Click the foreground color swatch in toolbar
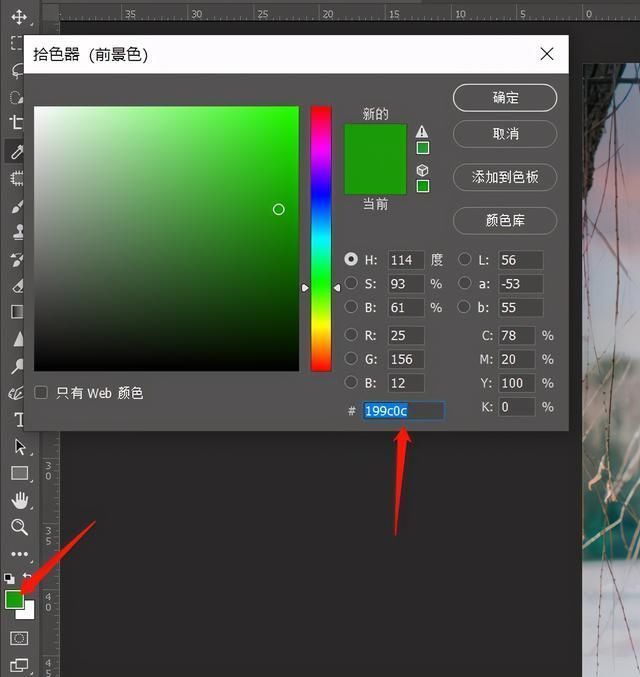640x677 pixels. click(13, 600)
